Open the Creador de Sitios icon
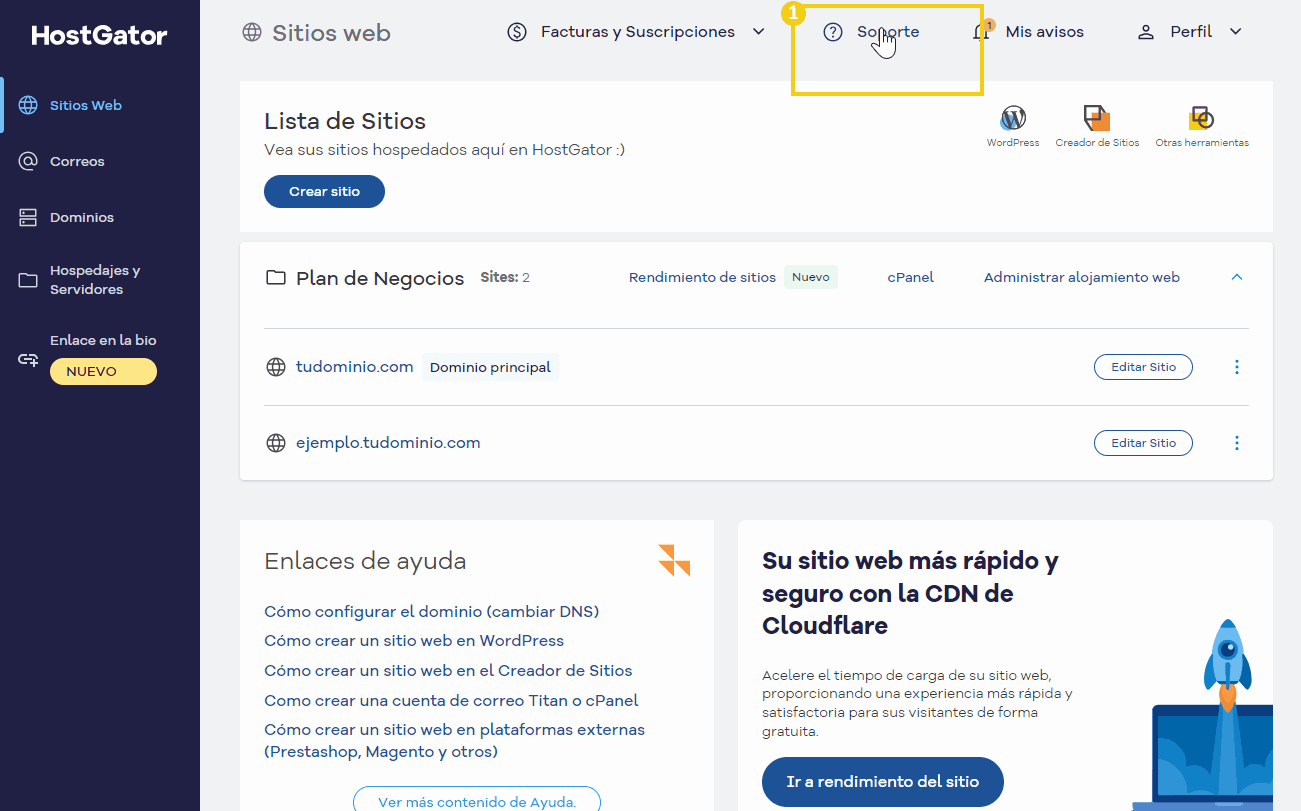The width and height of the screenshot is (1301, 811). click(x=1097, y=119)
